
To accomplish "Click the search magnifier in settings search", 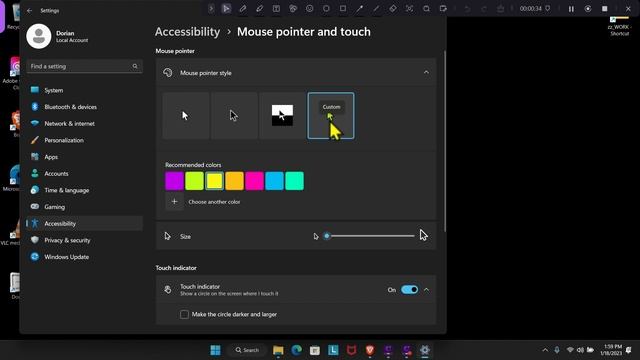I will click(x=135, y=66).
